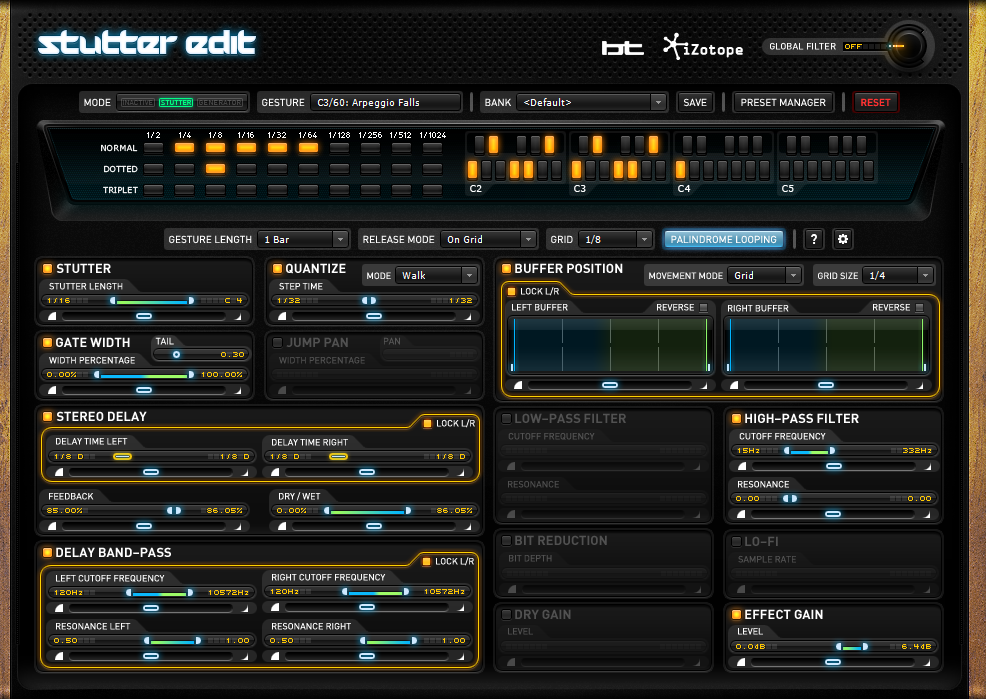Click the Left Buffer waveform display
This screenshot has width=986, height=699.
610,344
